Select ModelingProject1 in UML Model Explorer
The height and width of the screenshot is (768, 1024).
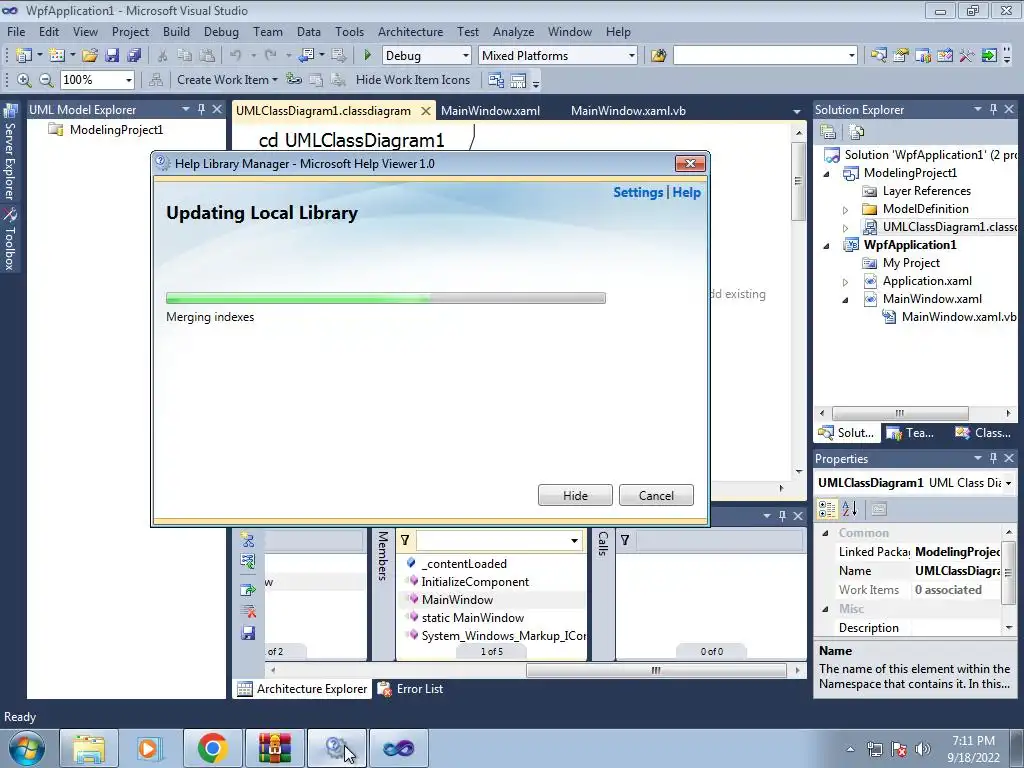(116, 129)
